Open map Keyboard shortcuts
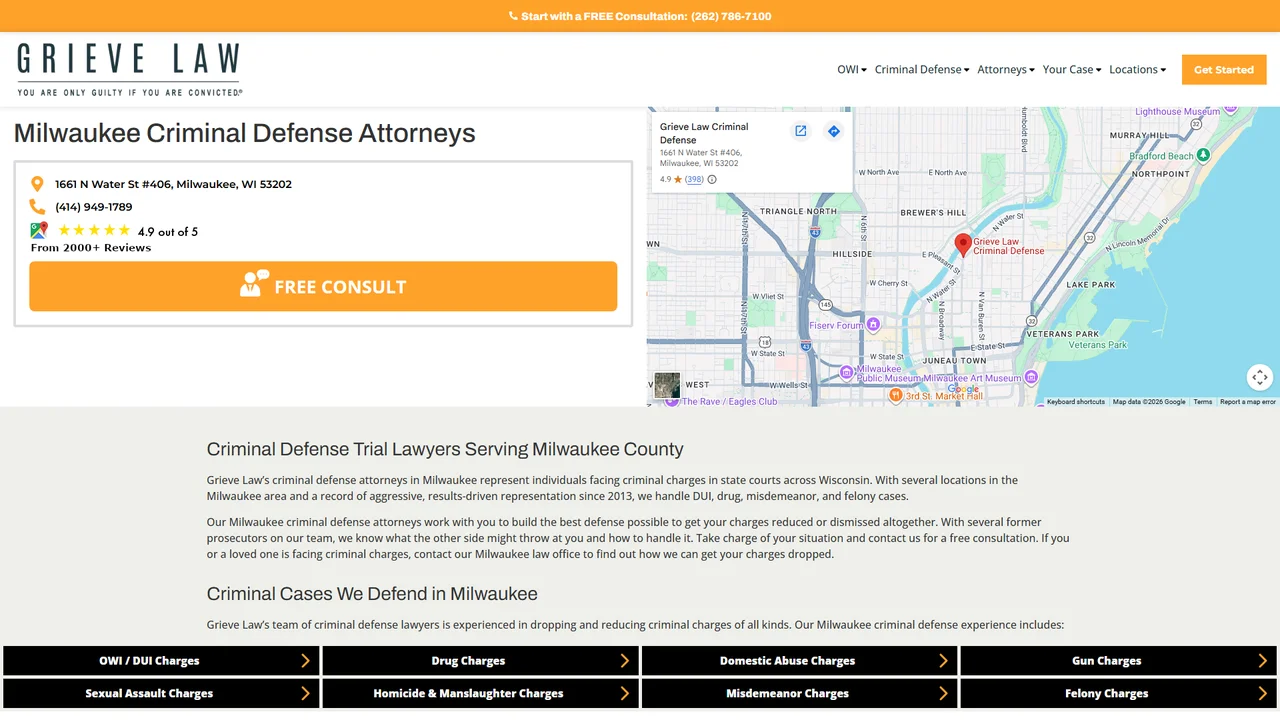 1076,402
